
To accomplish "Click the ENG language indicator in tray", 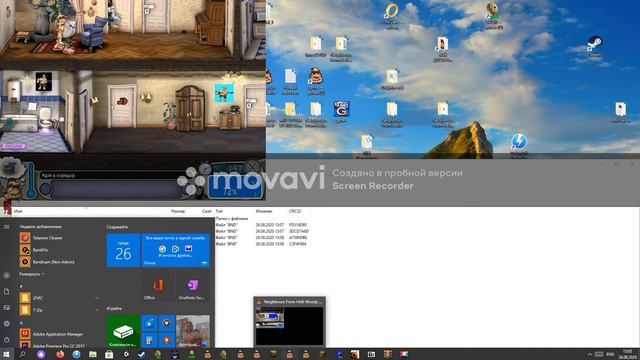I will click(610, 354).
